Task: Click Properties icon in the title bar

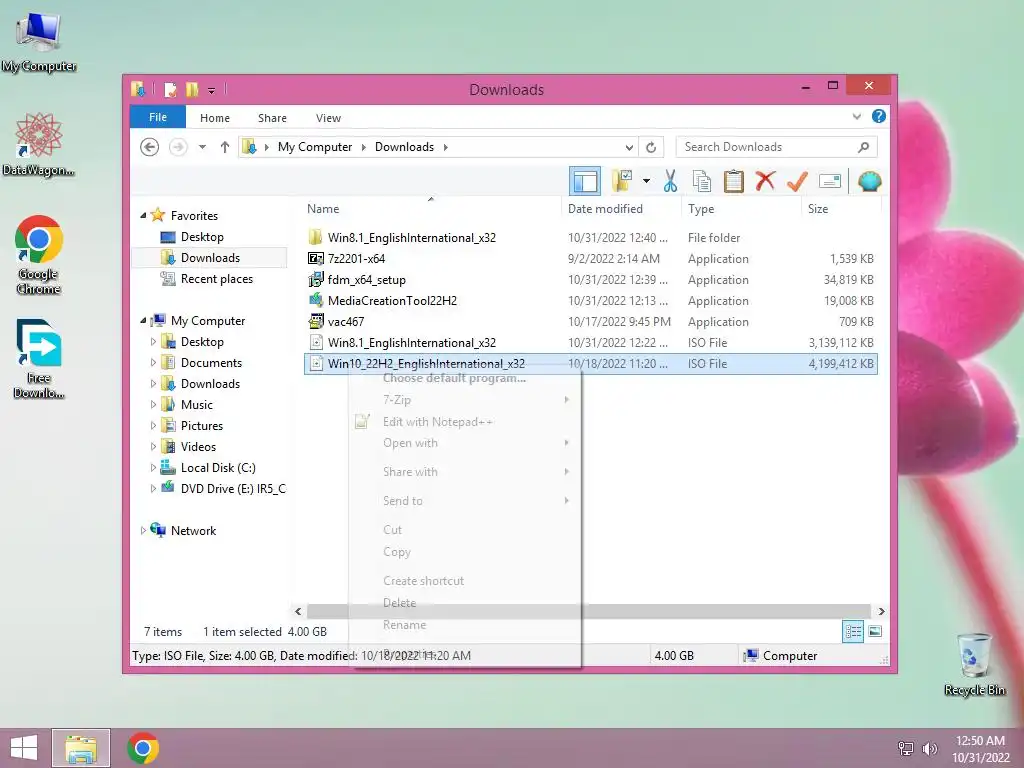Action: (170, 89)
